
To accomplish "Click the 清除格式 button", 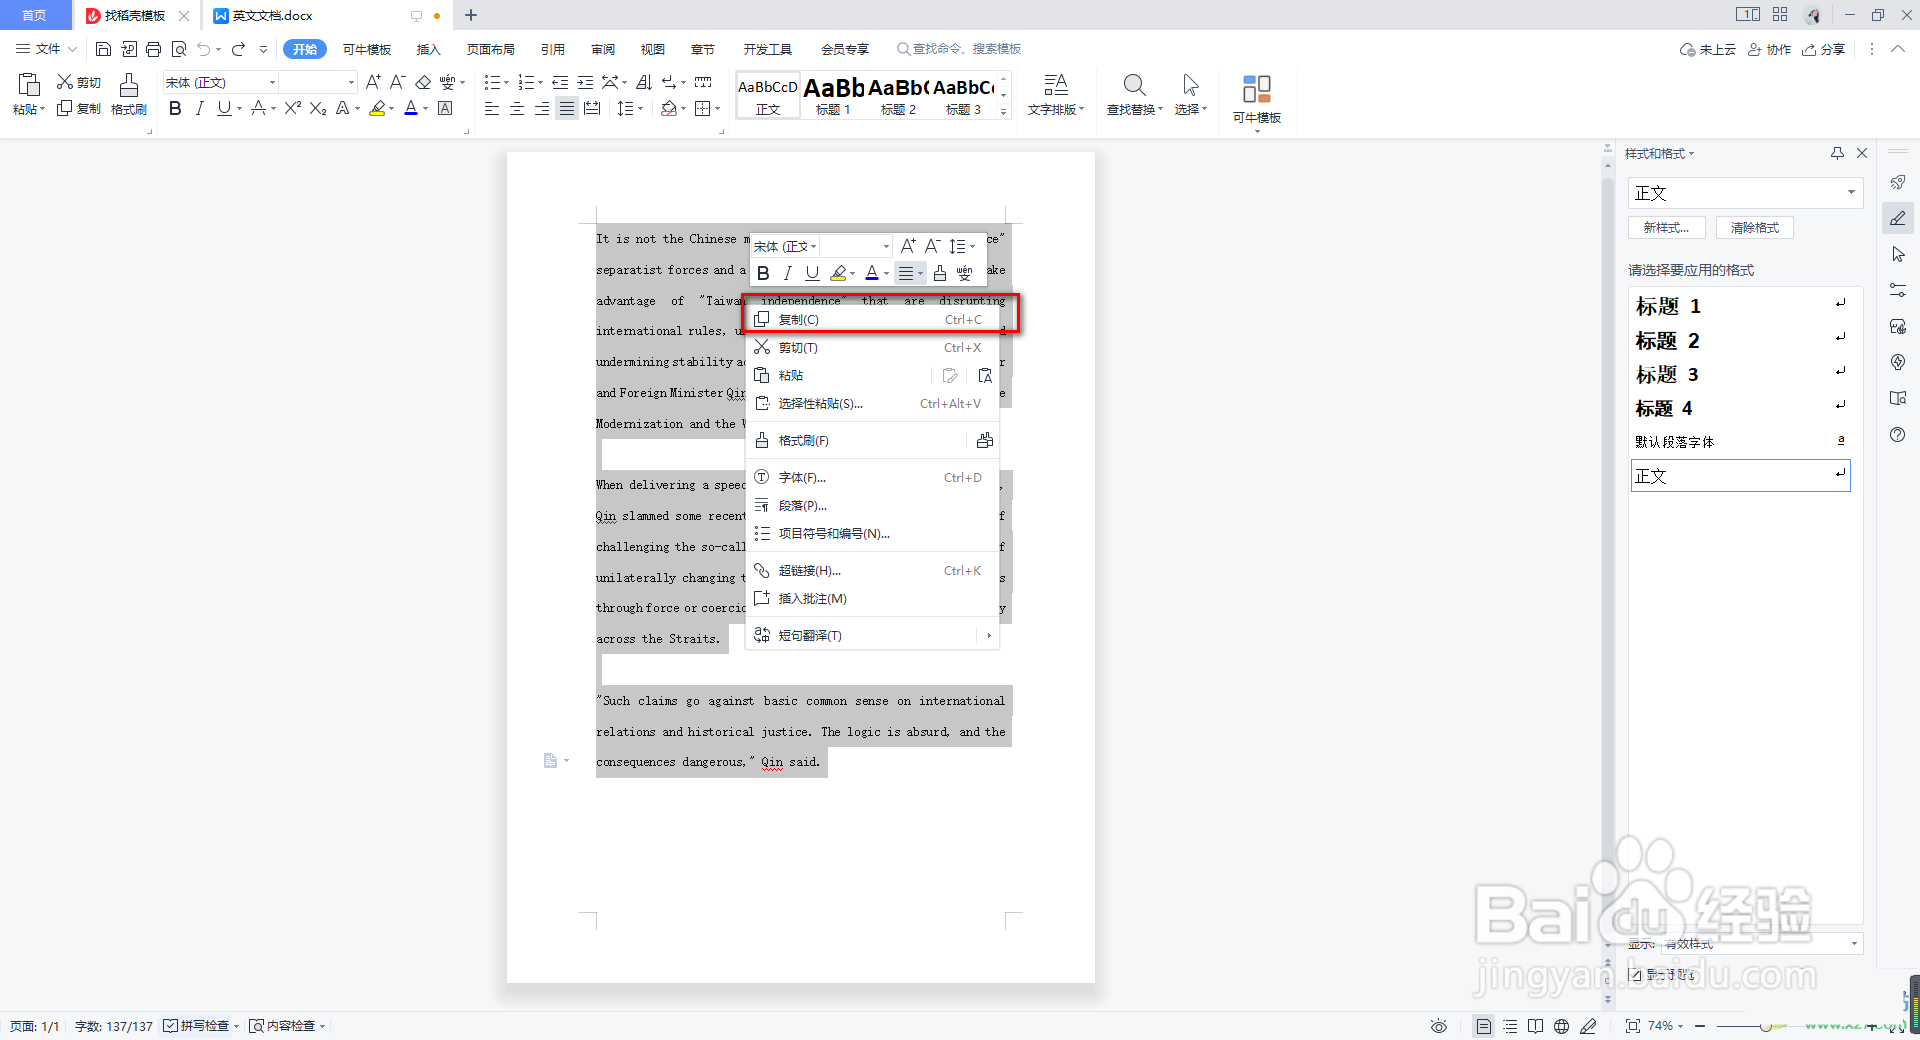I will (1755, 228).
